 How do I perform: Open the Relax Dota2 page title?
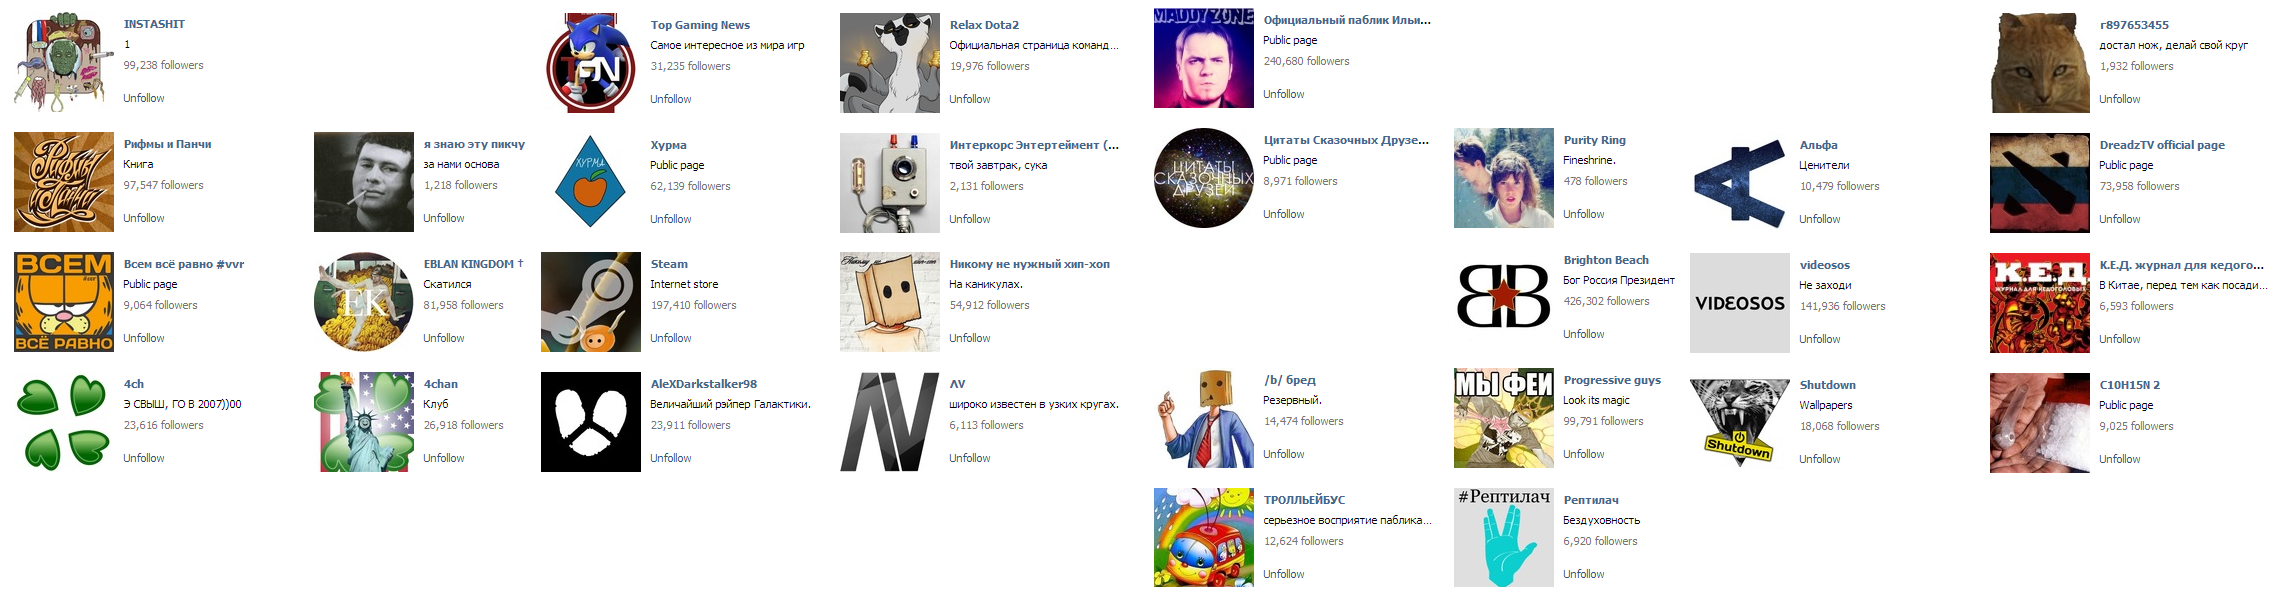pyautogui.click(x=984, y=25)
